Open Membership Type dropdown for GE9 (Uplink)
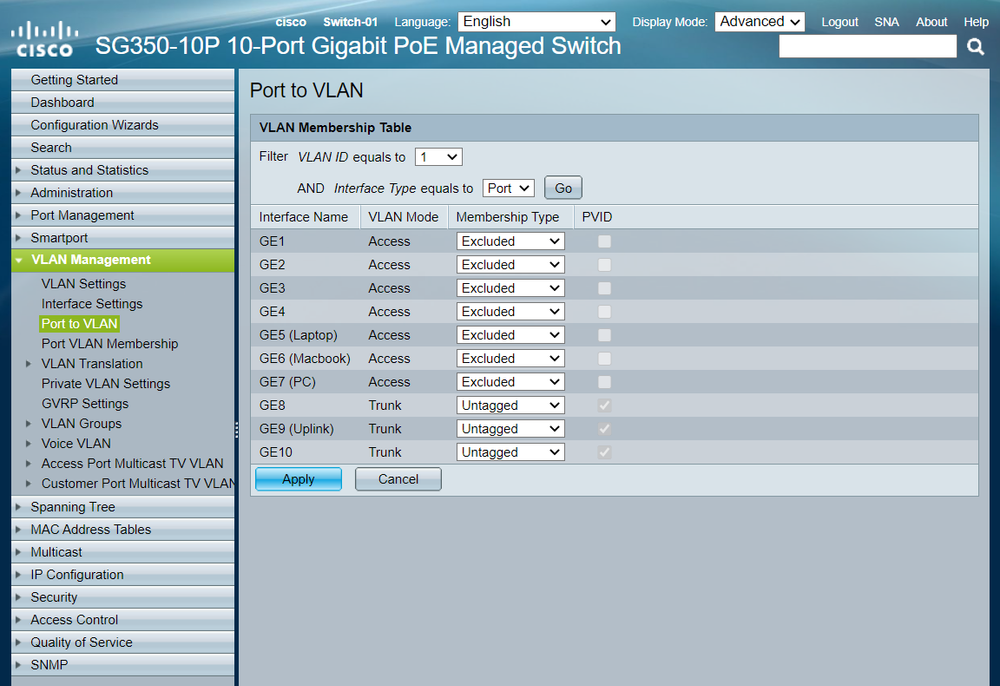 [510, 429]
